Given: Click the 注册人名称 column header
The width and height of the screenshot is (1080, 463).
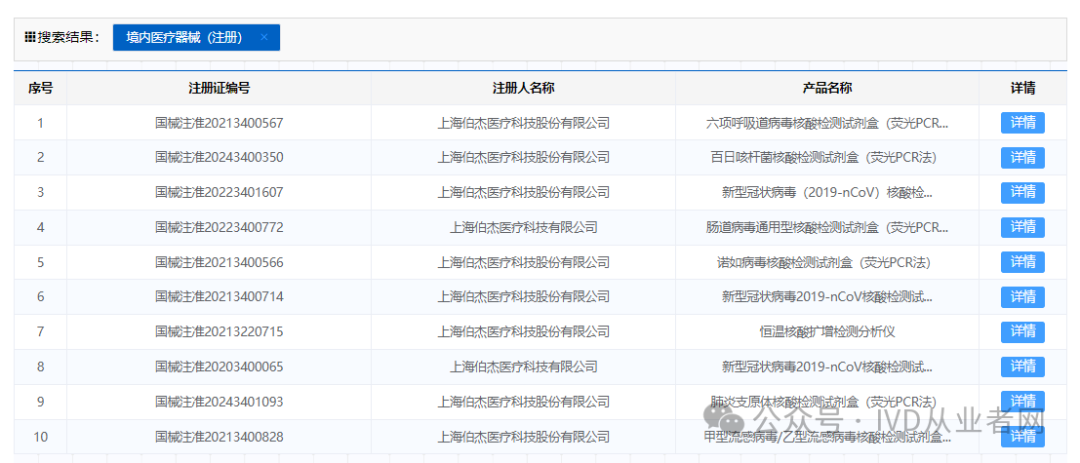Looking at the screenshot, I should coord(523,88).
